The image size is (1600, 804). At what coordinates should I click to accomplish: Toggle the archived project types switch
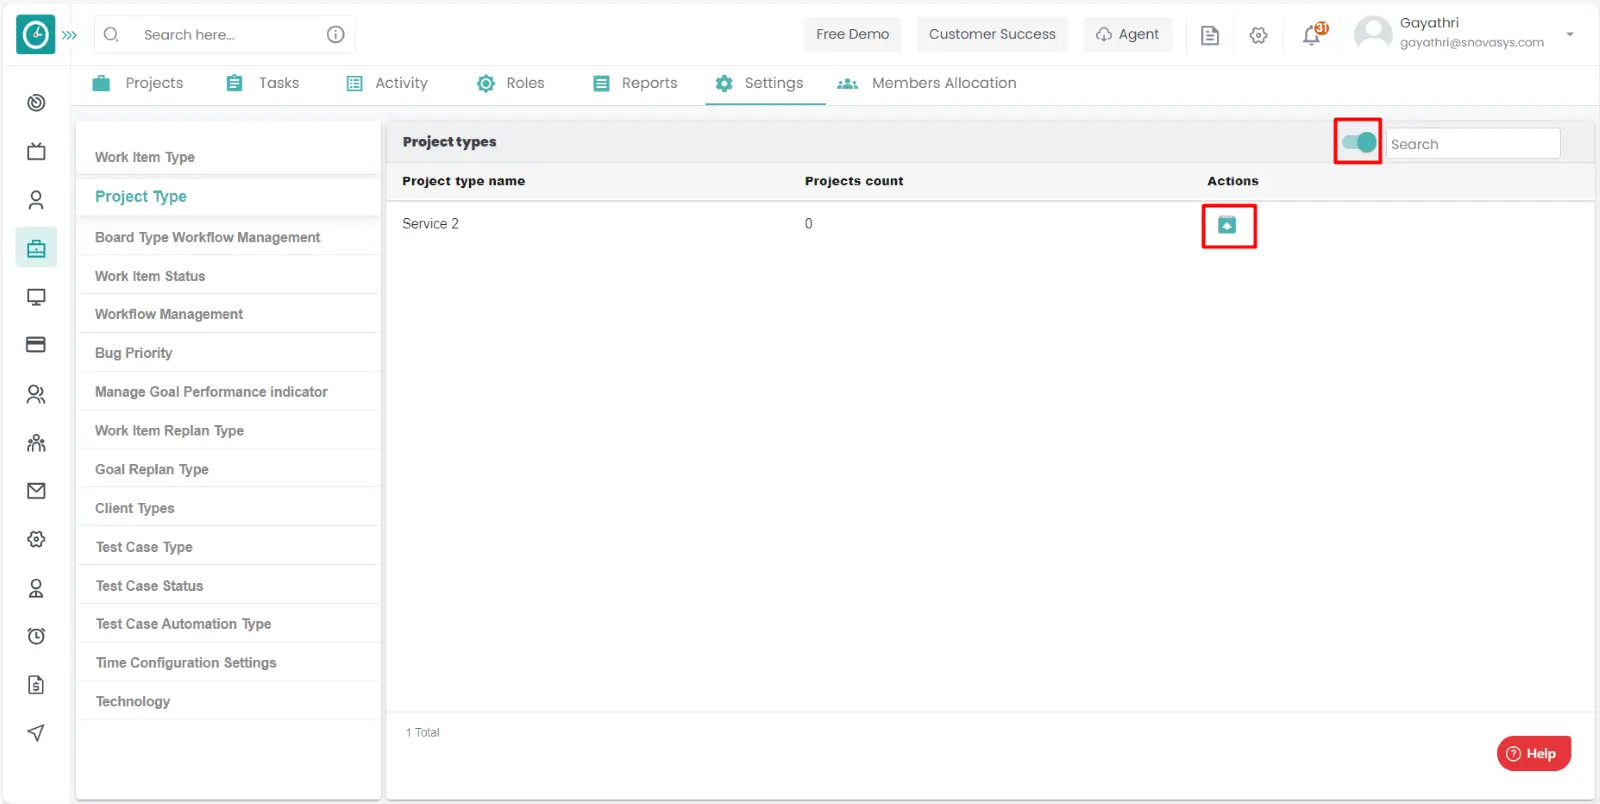tap(1359, 142)
